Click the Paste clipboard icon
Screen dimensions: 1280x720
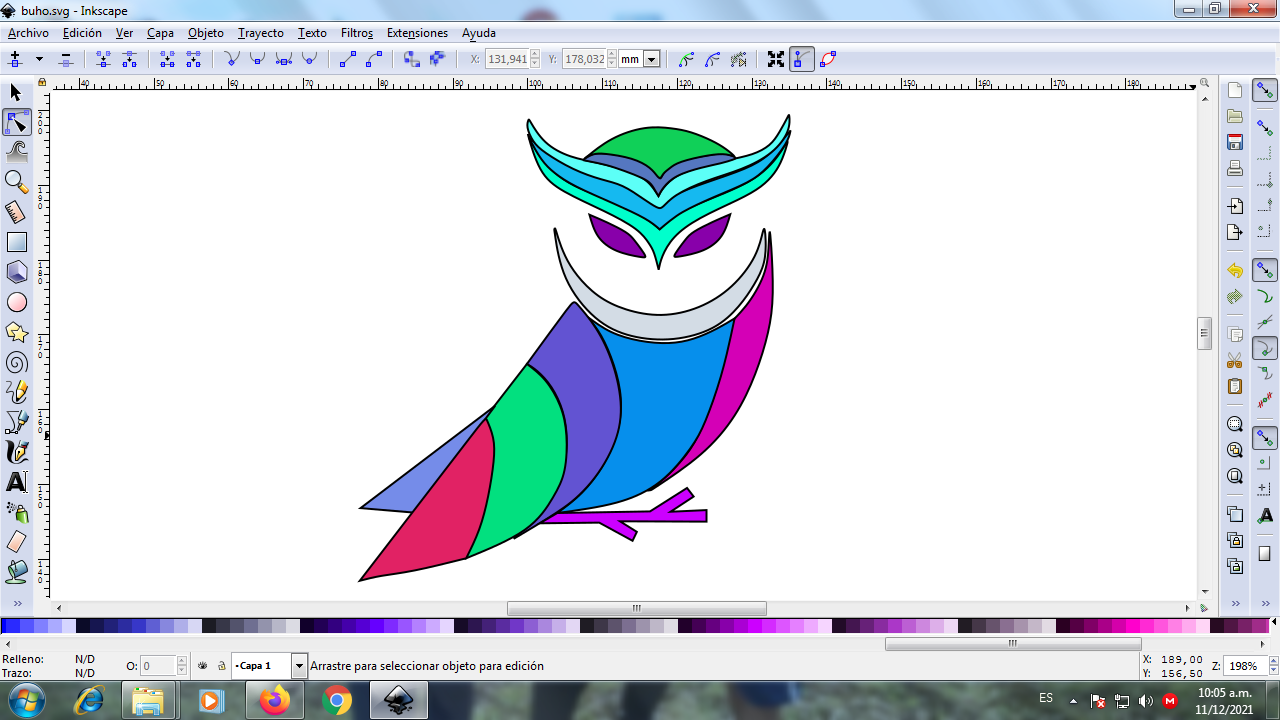1235,386
